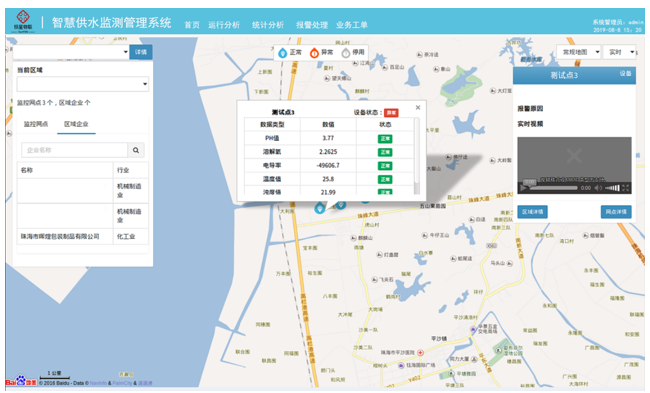This screenshot has width=650, height=393.
Task: Switch to the 设备 tab in right panel
Action: point(625,73)
